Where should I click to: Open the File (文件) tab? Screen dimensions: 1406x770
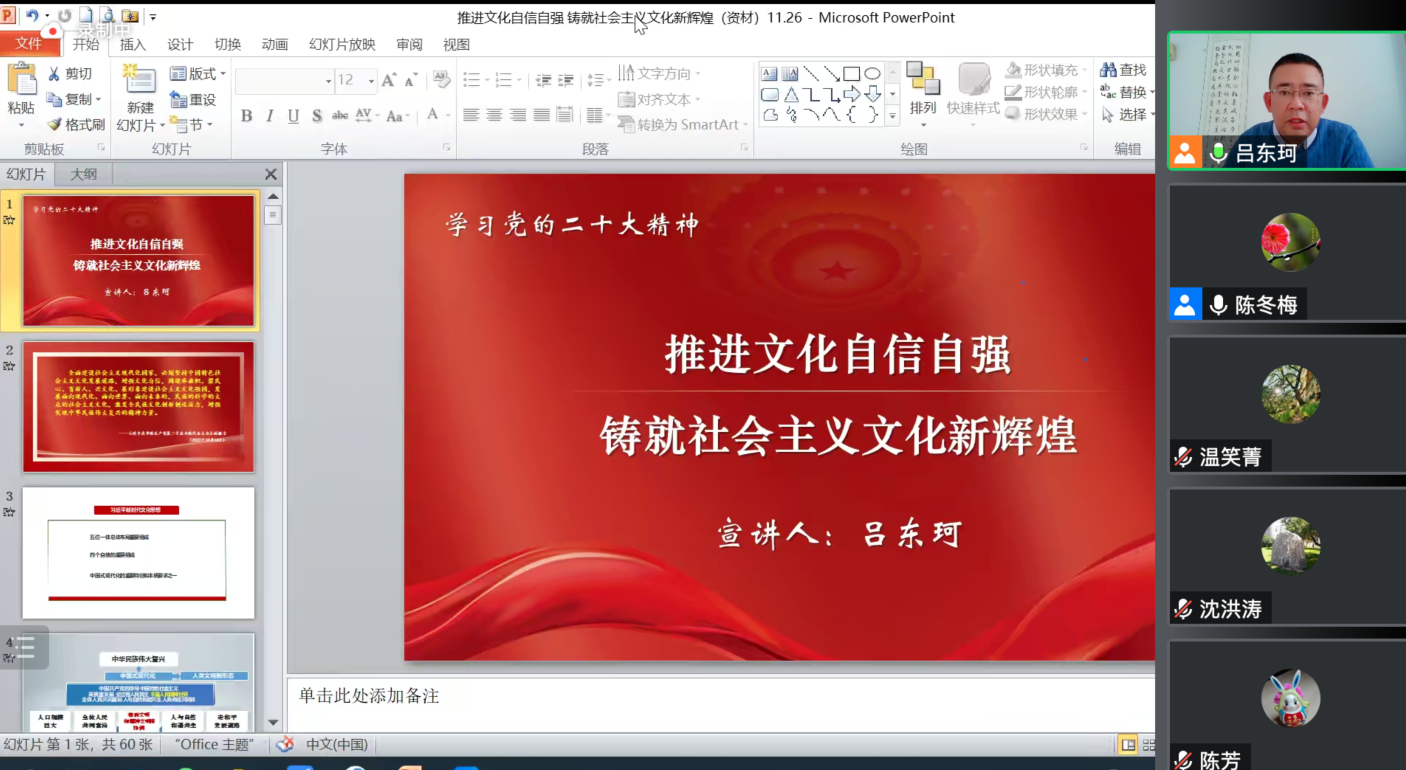(29, 43)
